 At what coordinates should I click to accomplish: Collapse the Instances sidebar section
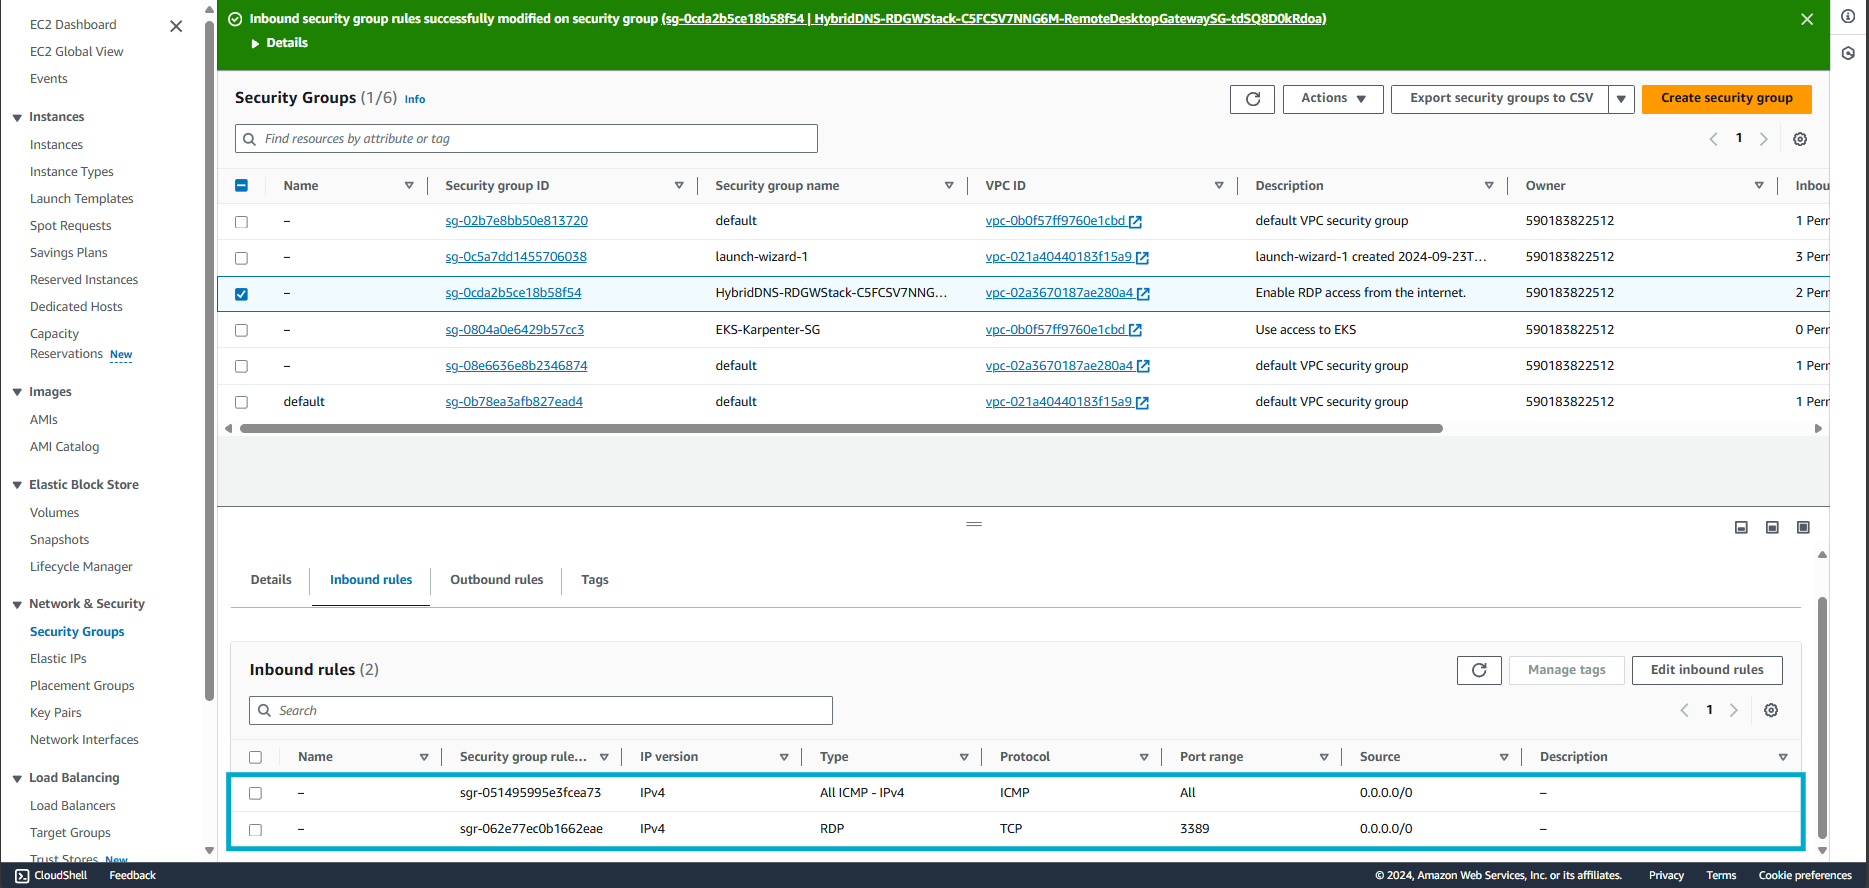(17, 118)
